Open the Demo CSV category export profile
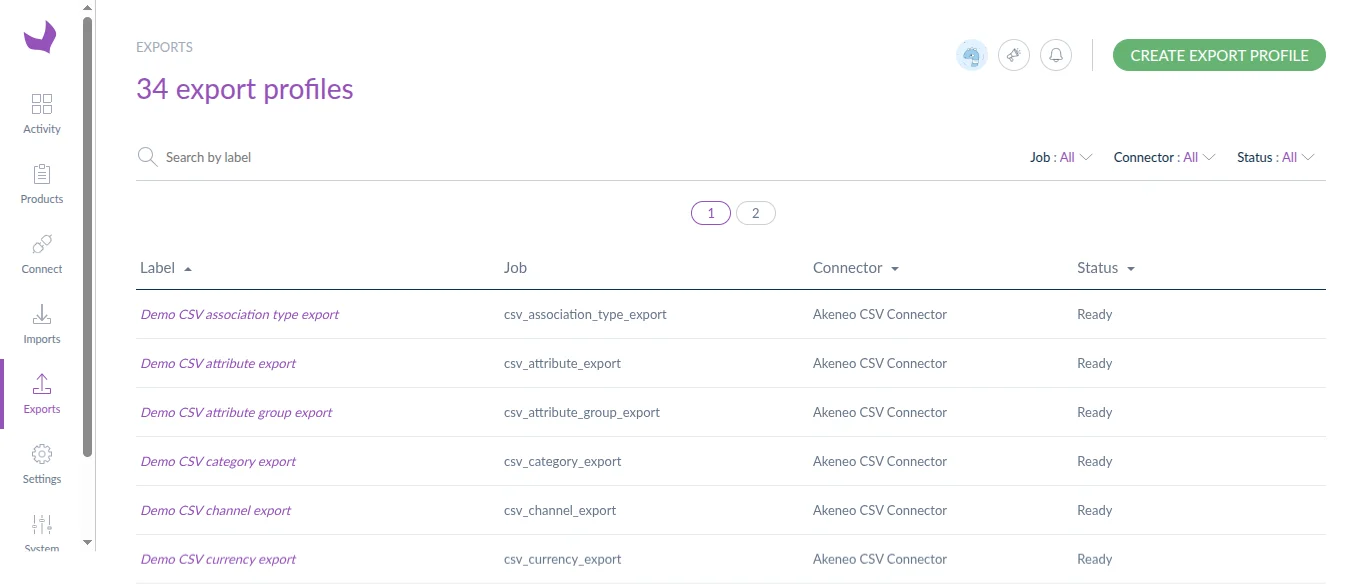This screenshot has height=587, width=1366. [218, 461]
